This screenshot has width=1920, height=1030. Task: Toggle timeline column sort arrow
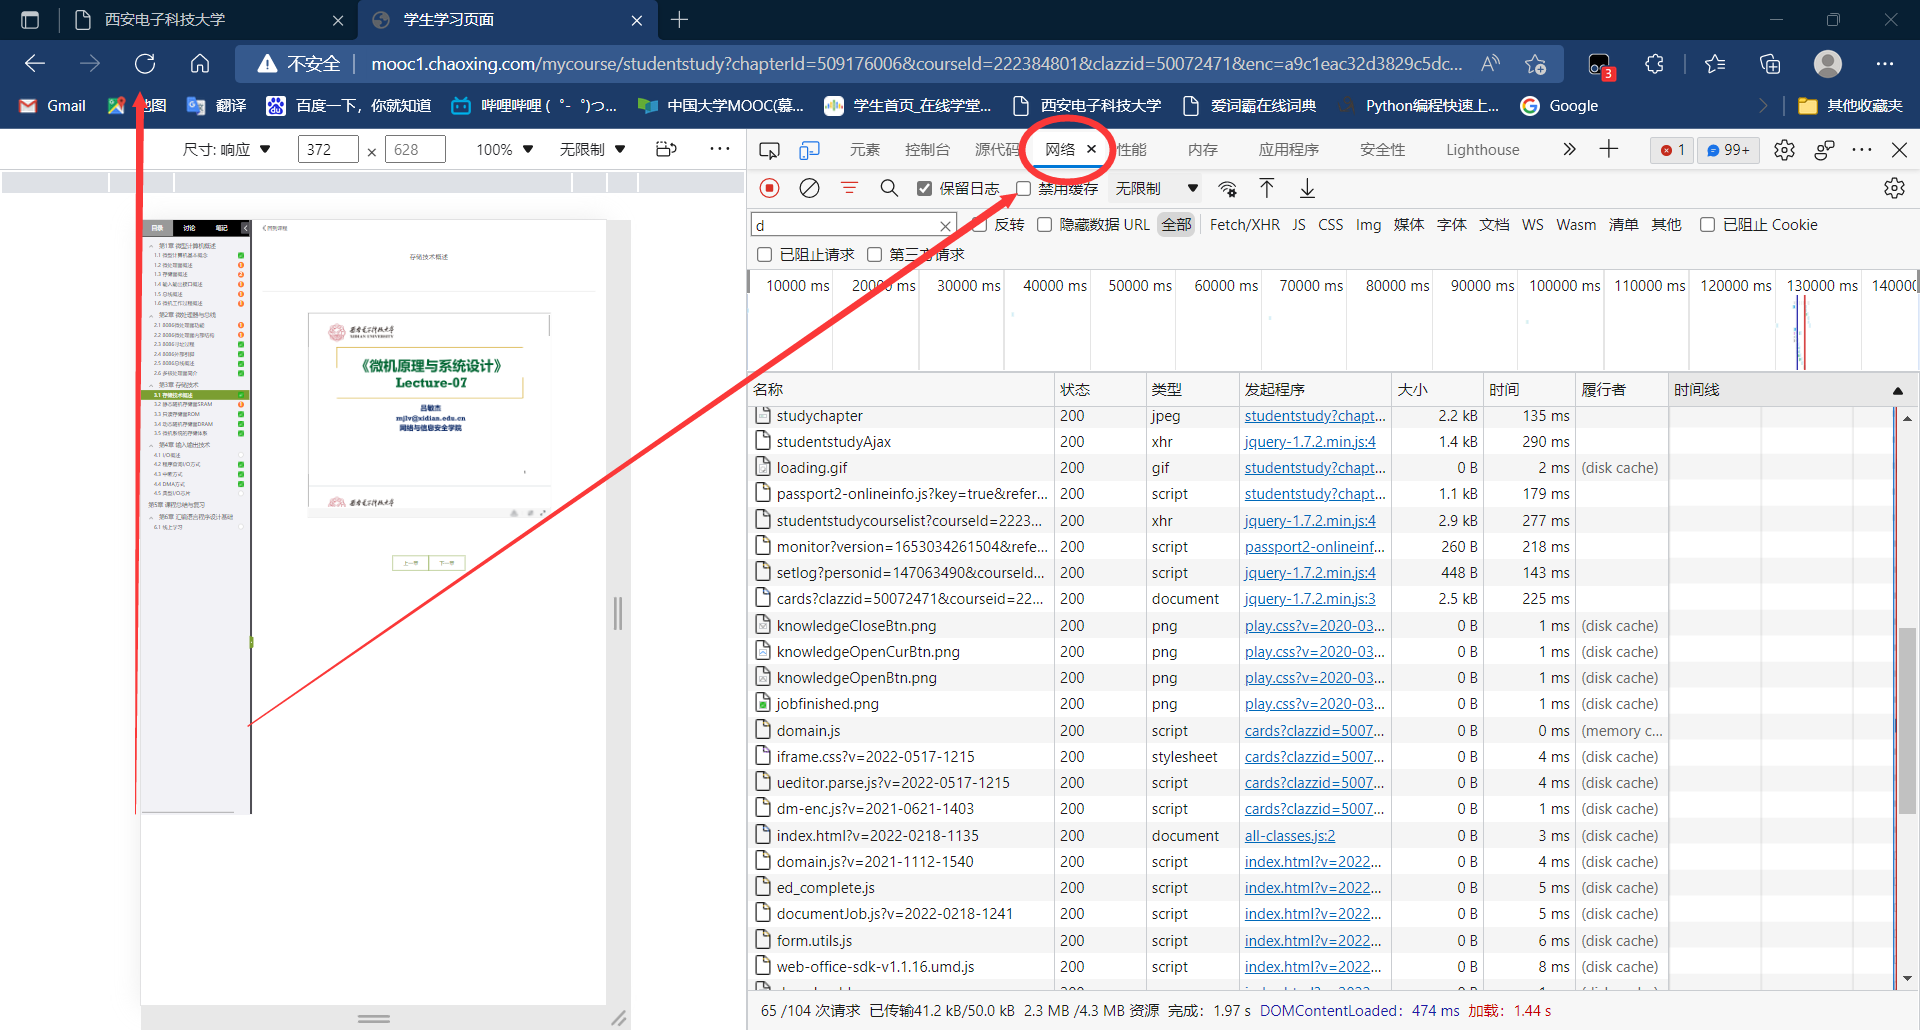[x=1897, y=391]
